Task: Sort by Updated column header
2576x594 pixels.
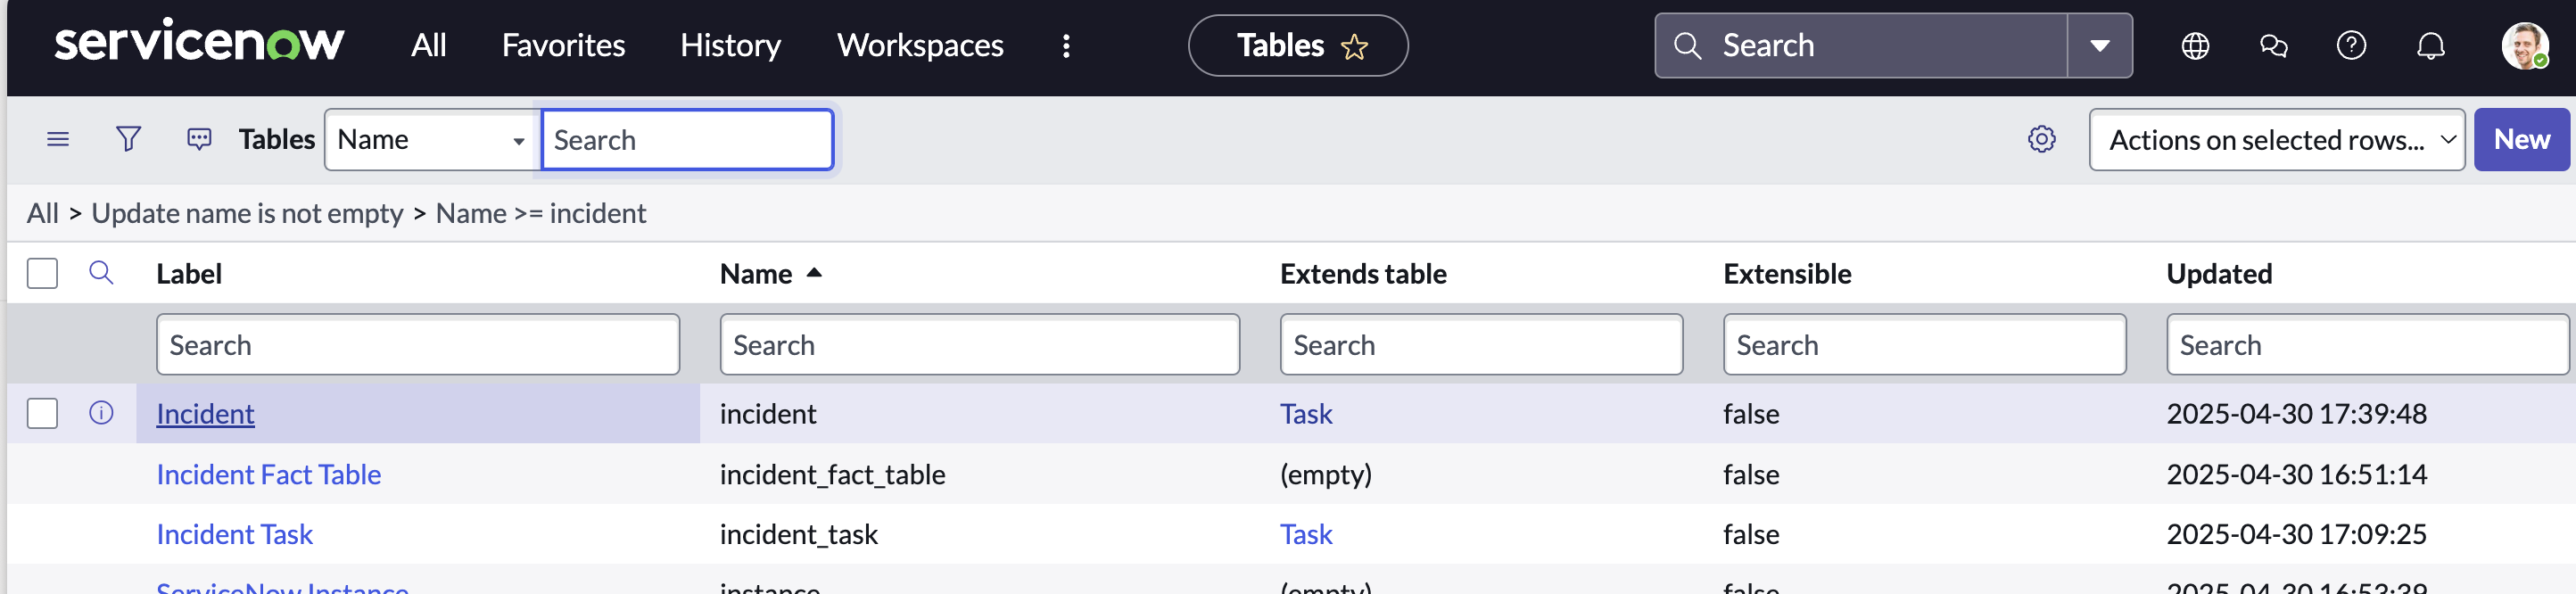Action: tap(2219, 274)
